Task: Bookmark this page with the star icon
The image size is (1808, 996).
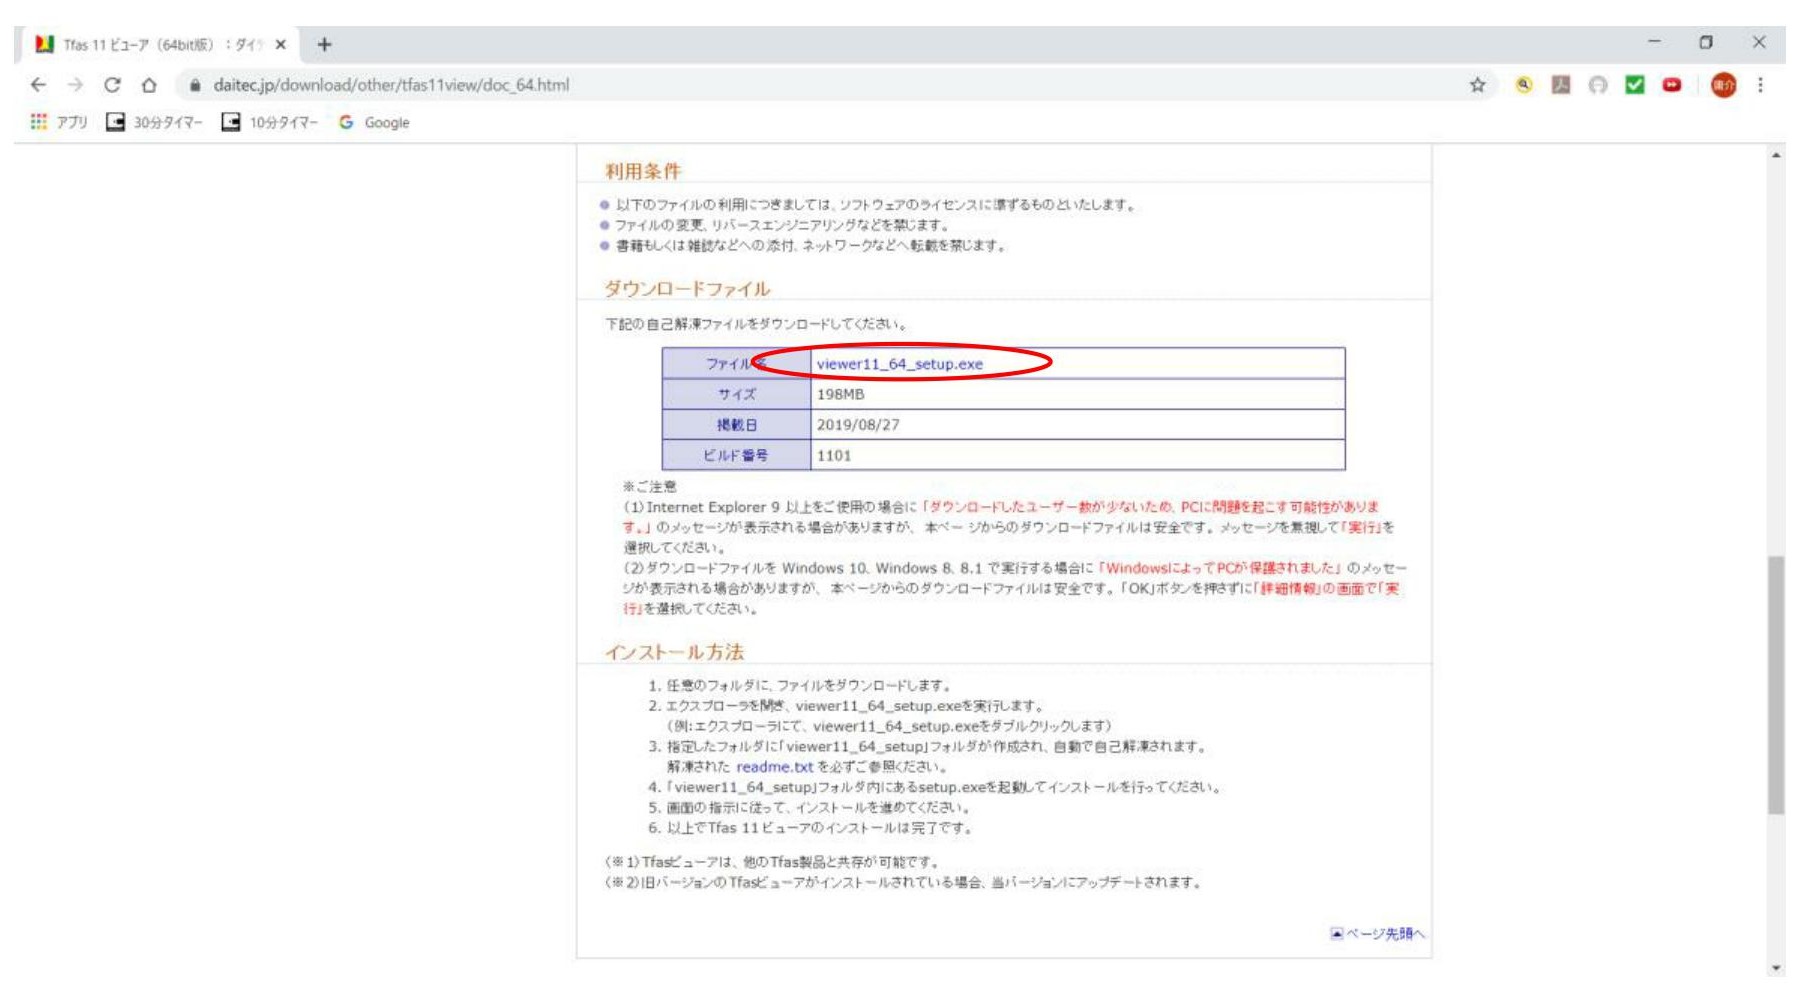Action: 1477,85
